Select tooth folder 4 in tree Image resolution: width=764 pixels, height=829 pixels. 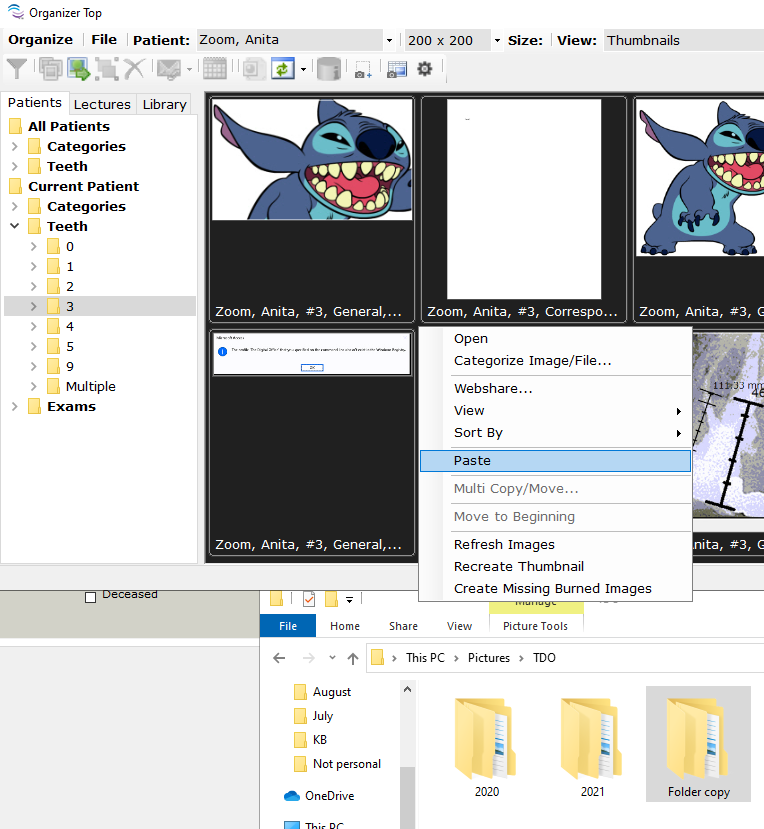(69, 327)
